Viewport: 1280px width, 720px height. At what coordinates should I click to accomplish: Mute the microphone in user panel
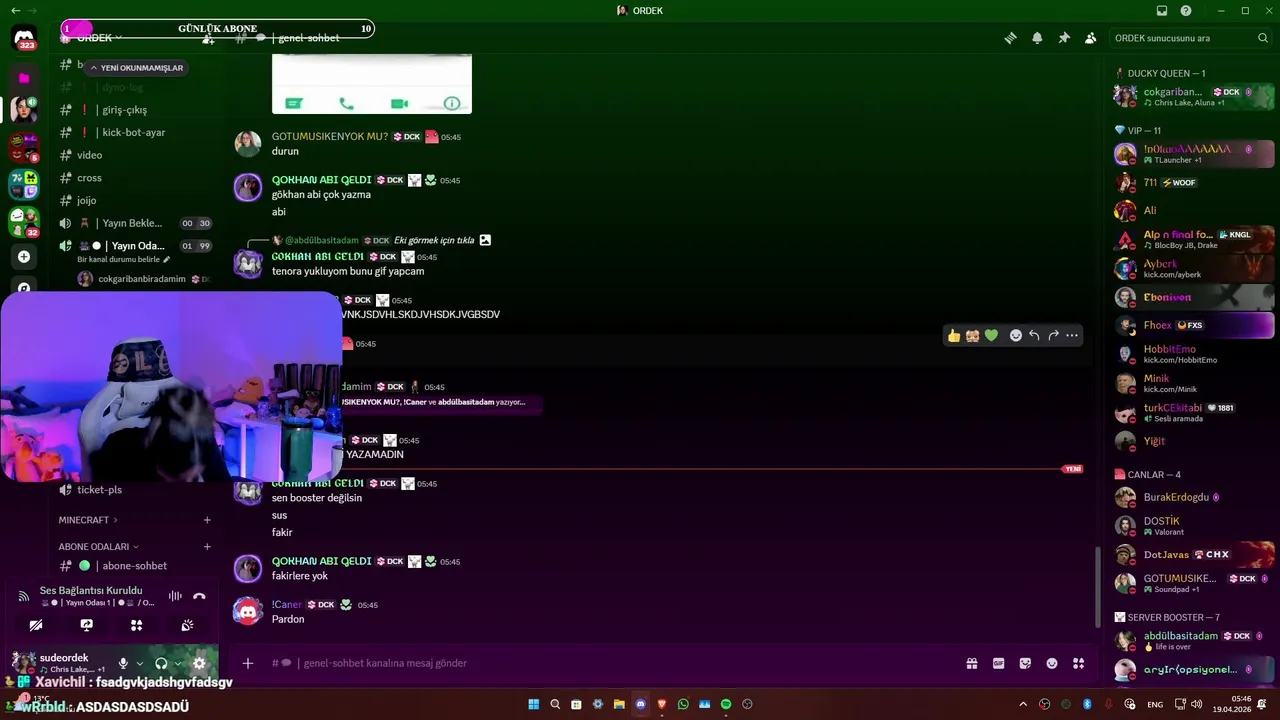(123, 663)
